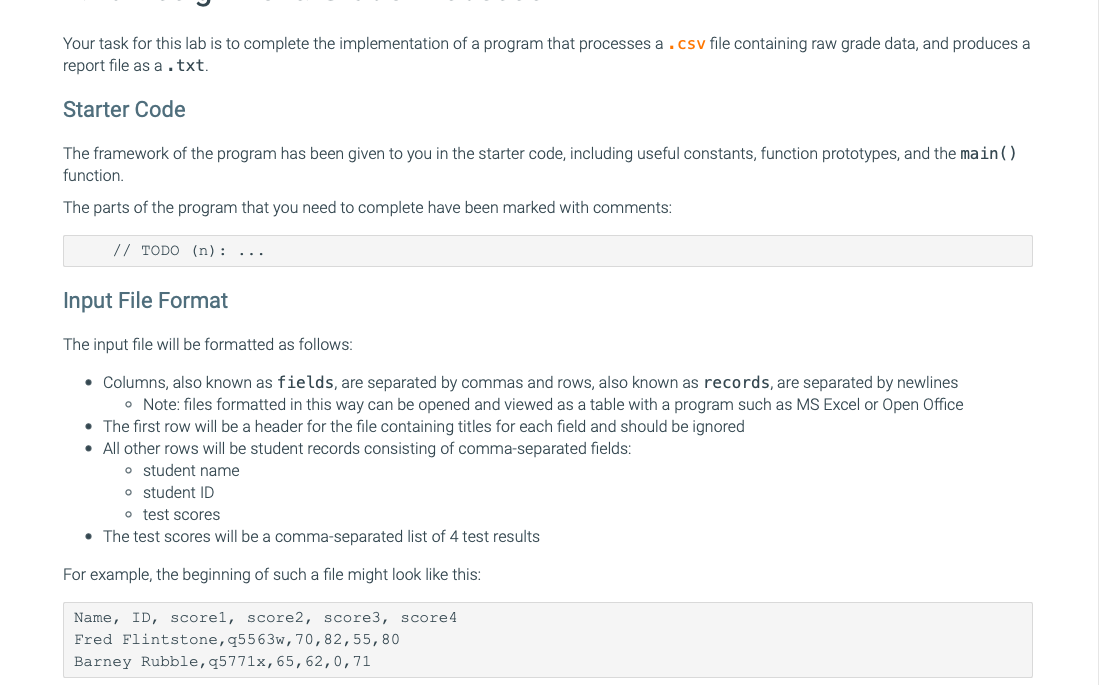Click the Input File Format heading
The image size is (1099, 685).
point(145,301)
